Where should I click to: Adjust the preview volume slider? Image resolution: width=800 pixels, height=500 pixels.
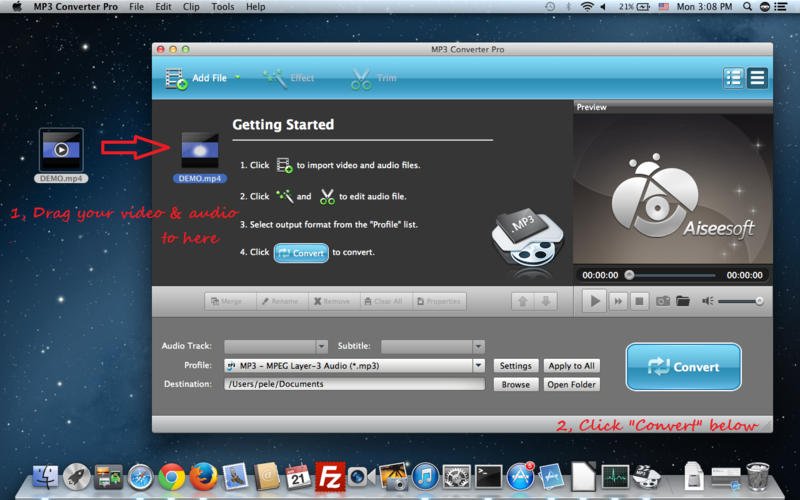tap(741, 302)
